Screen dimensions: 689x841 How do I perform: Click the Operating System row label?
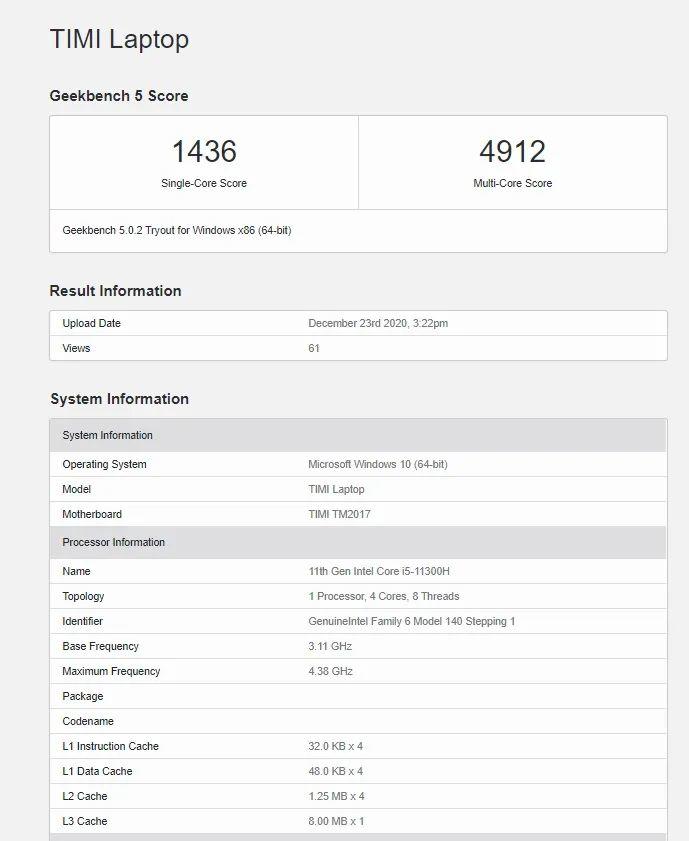pos(104,465)
